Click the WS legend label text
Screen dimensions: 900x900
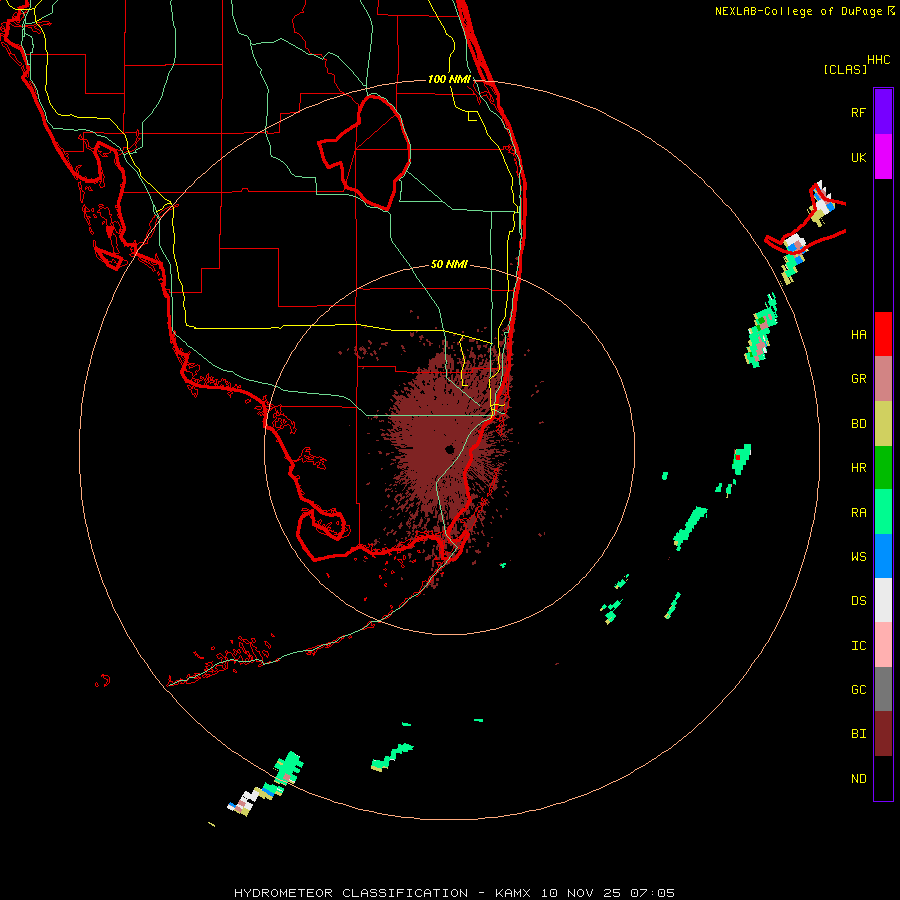pyautogui.click(x=858, y=556)
